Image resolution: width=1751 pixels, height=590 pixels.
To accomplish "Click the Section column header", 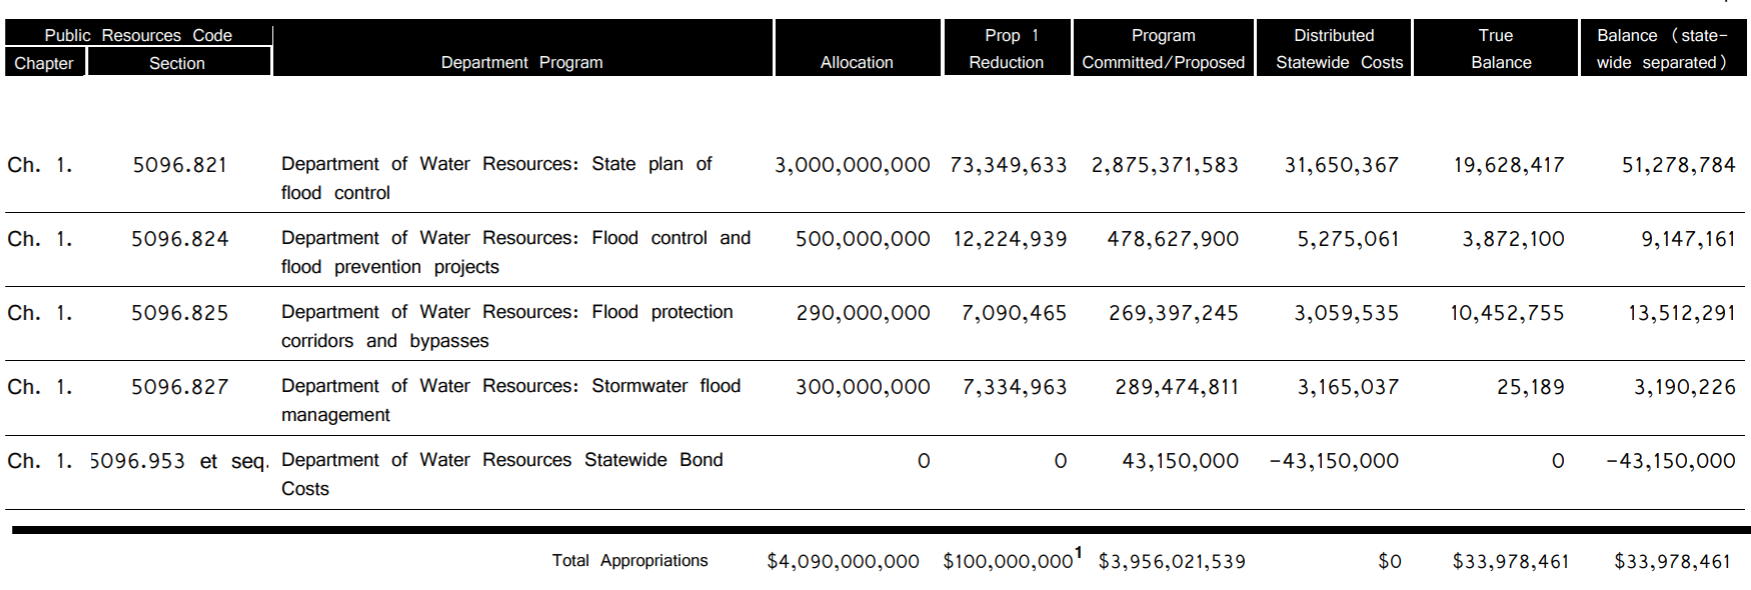I will pyautogui.click(x=177, y=63).
